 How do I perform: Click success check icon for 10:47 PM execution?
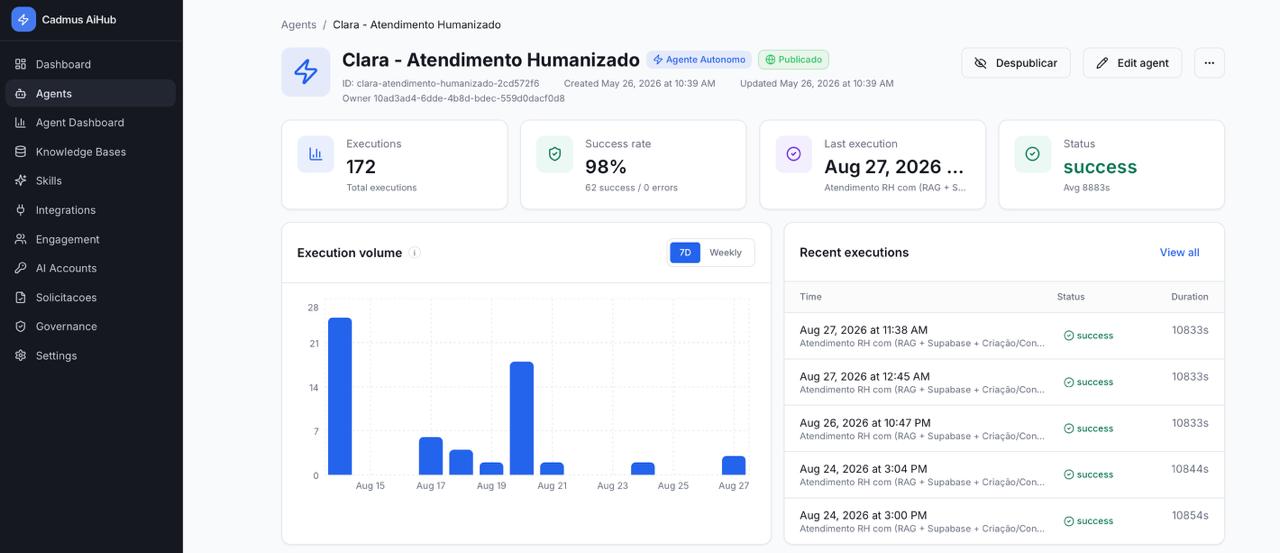(1069, 428)
